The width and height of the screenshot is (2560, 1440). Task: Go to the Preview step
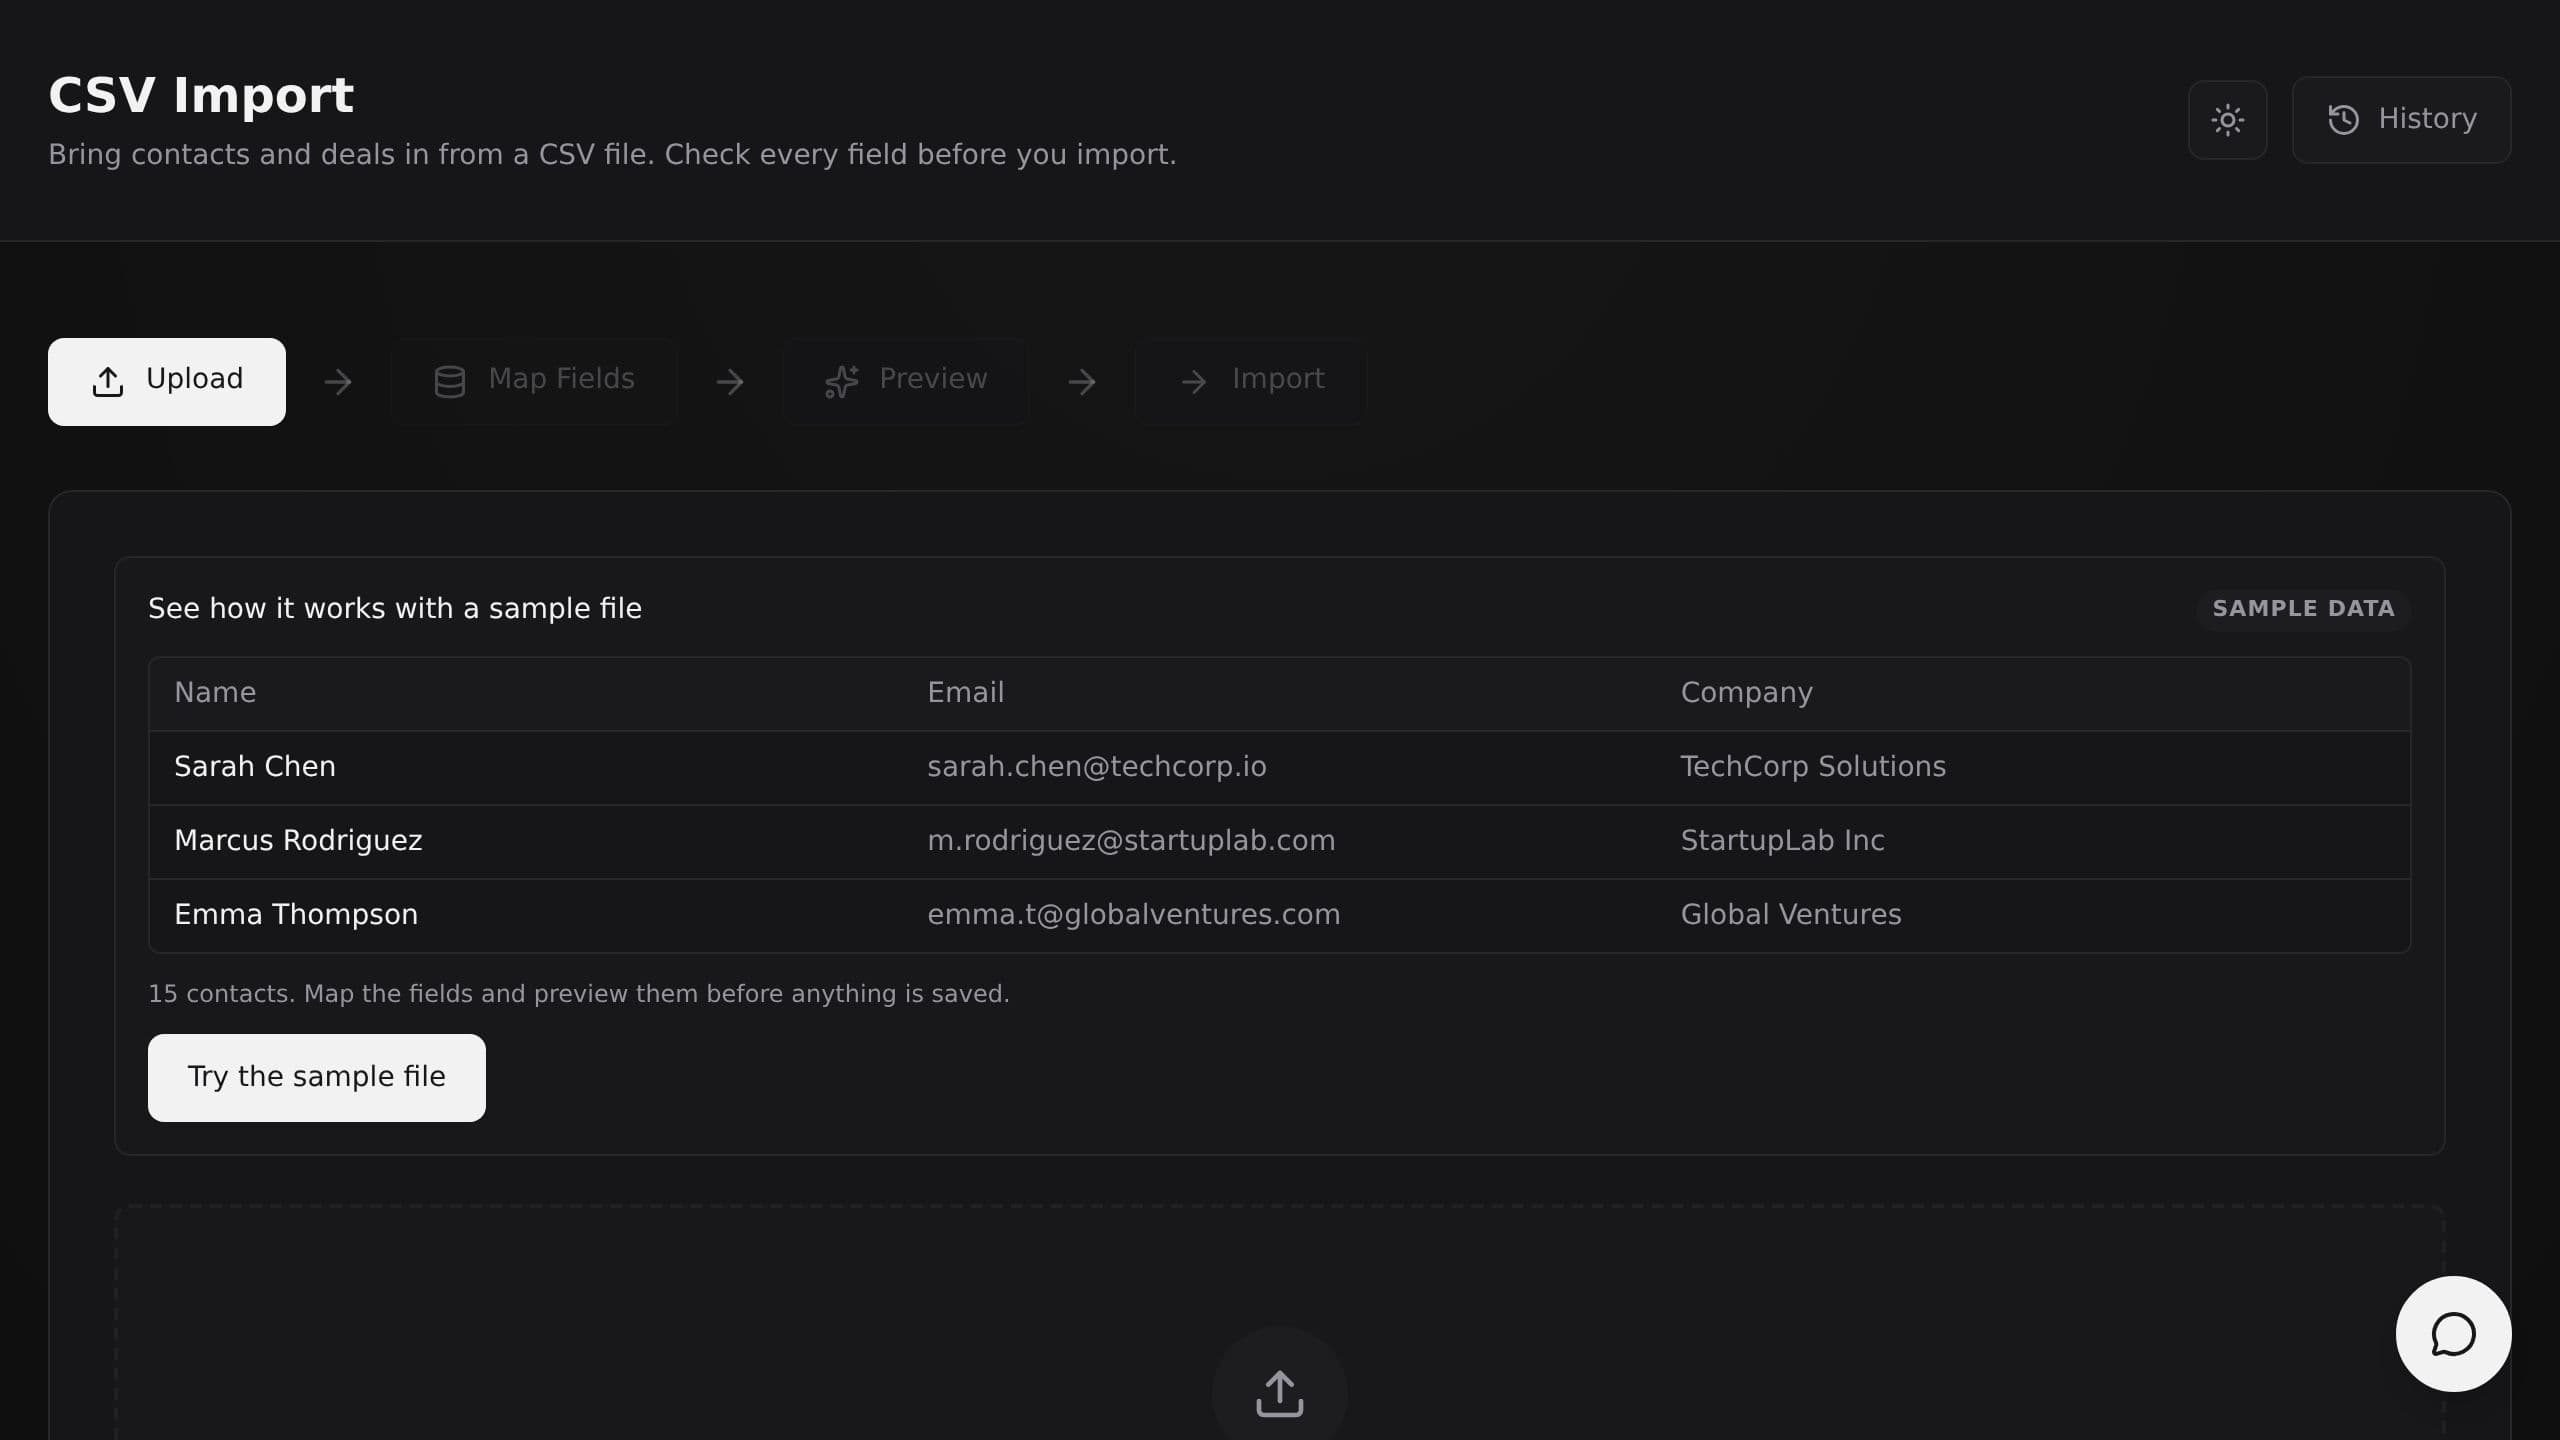[x=905, y=381]
